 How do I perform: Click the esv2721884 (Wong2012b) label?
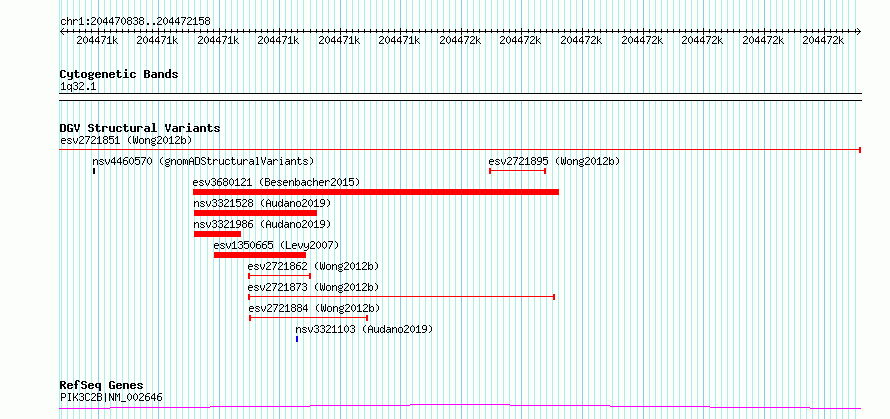pos(314,308)
